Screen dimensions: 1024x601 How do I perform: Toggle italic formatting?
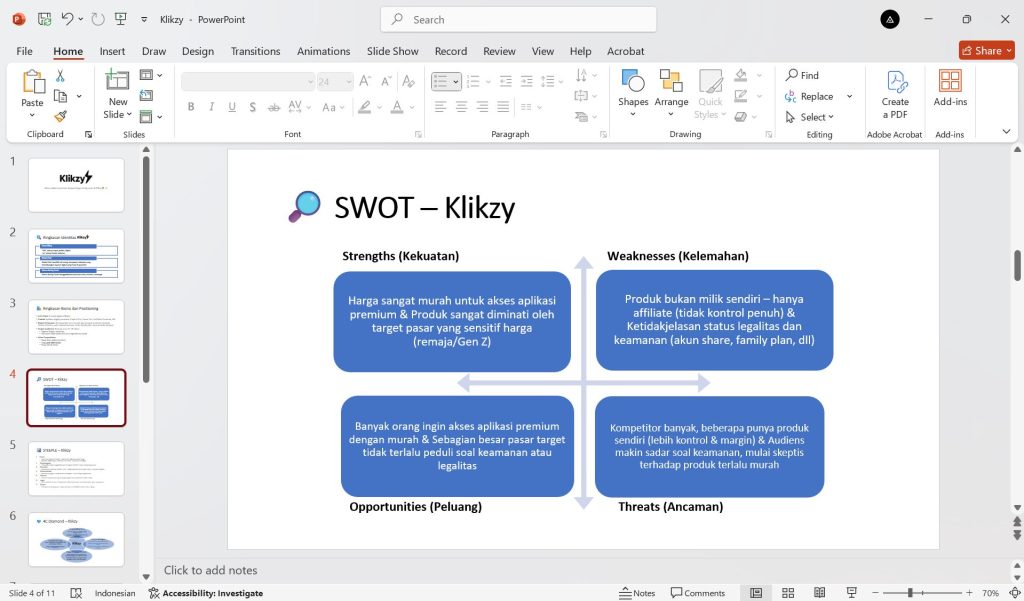(211, 106)
